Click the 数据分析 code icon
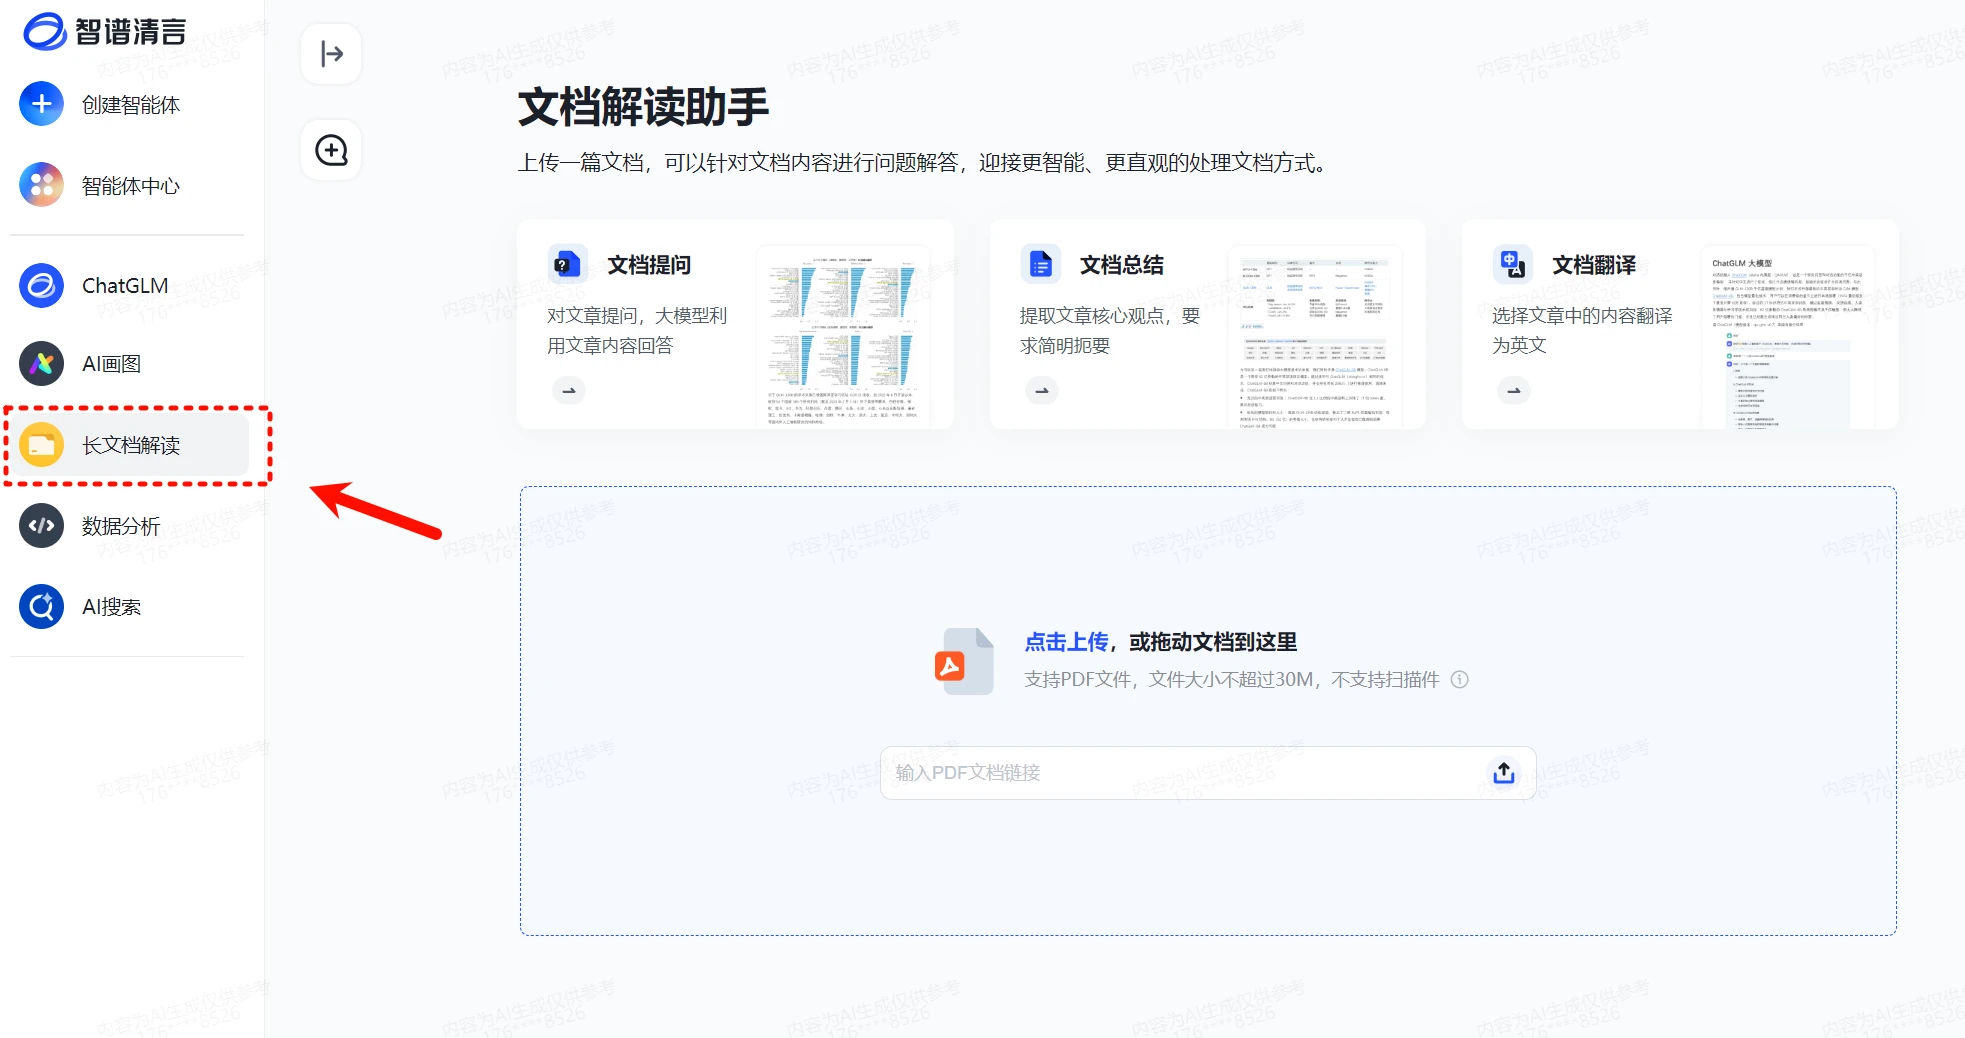Image resolution: width=1965 pixels, height=1038 pixels. (42, 526)
